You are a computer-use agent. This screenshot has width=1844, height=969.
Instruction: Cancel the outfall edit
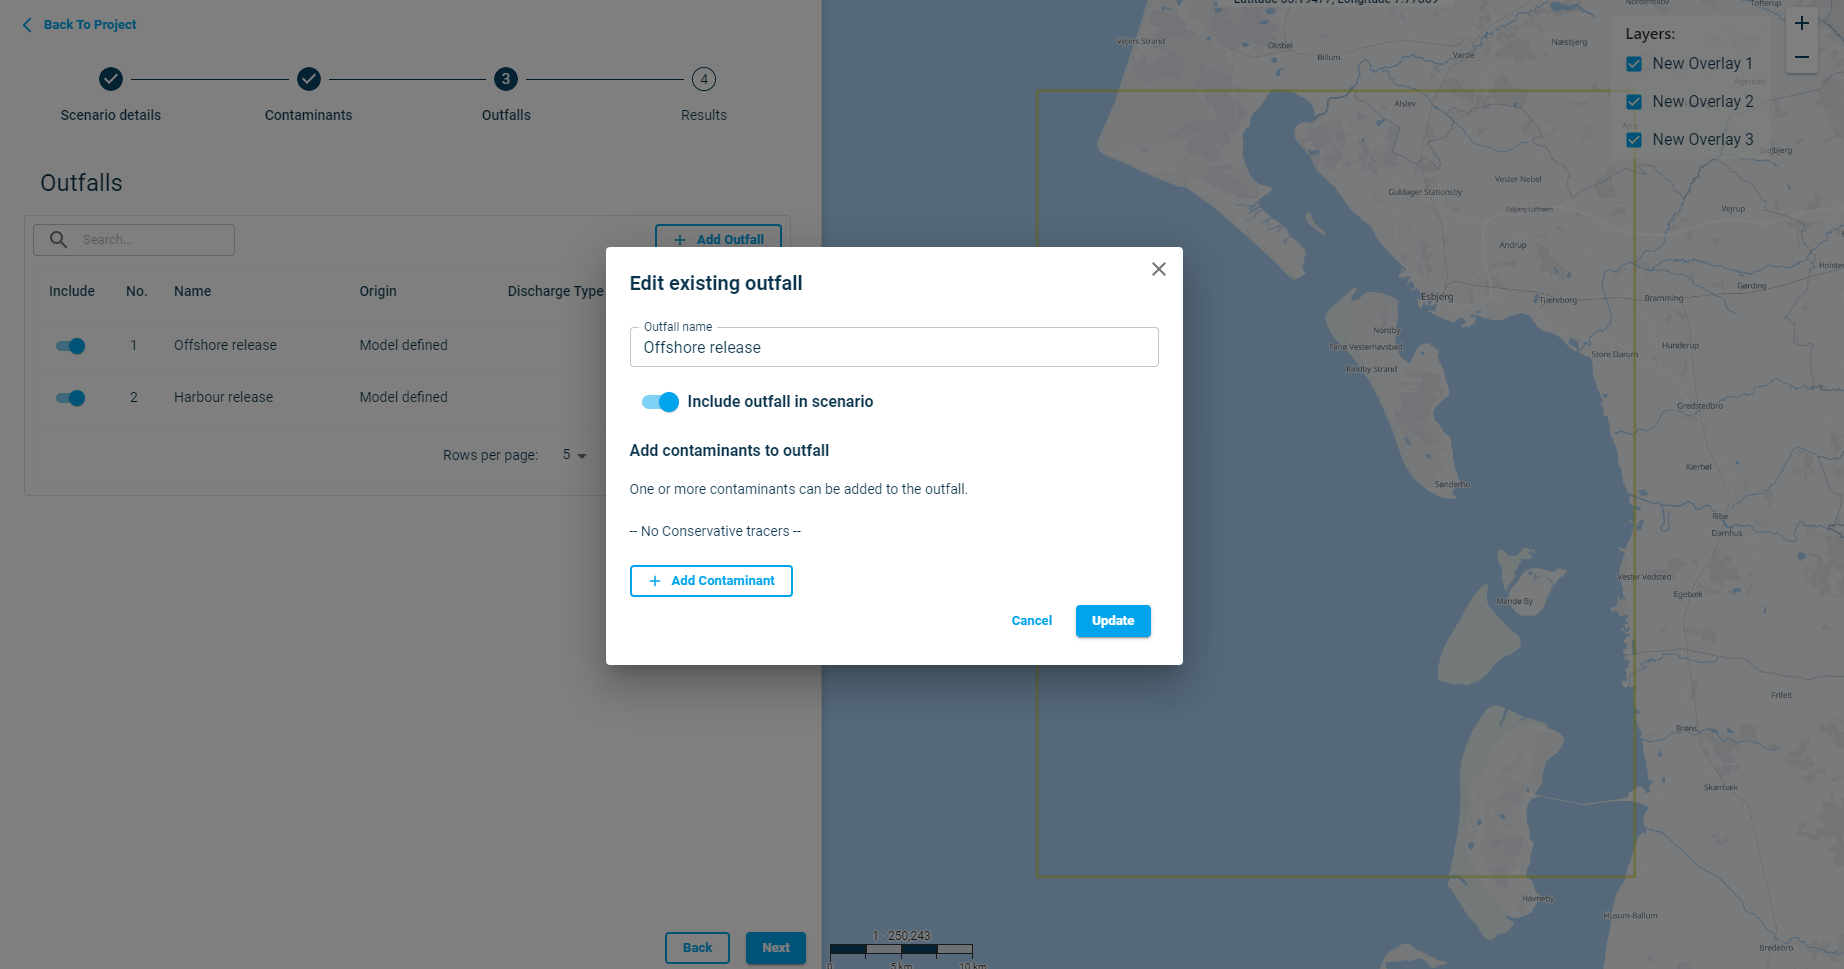[1031, 621]
